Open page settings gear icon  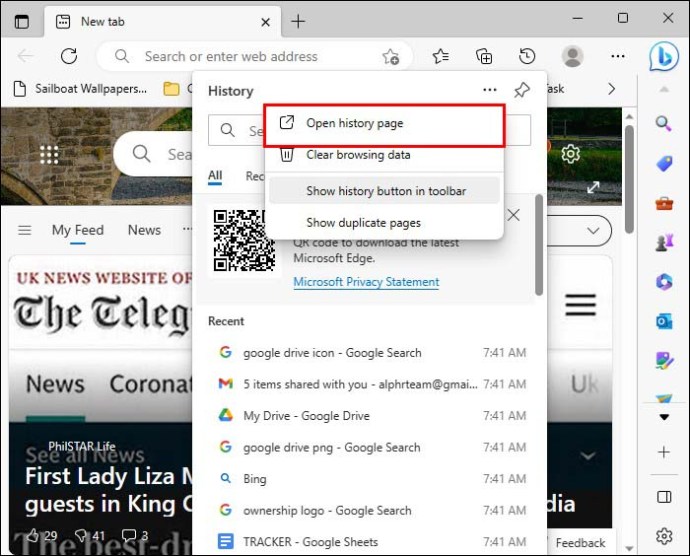pyautogui.click(x=570, y=154)
